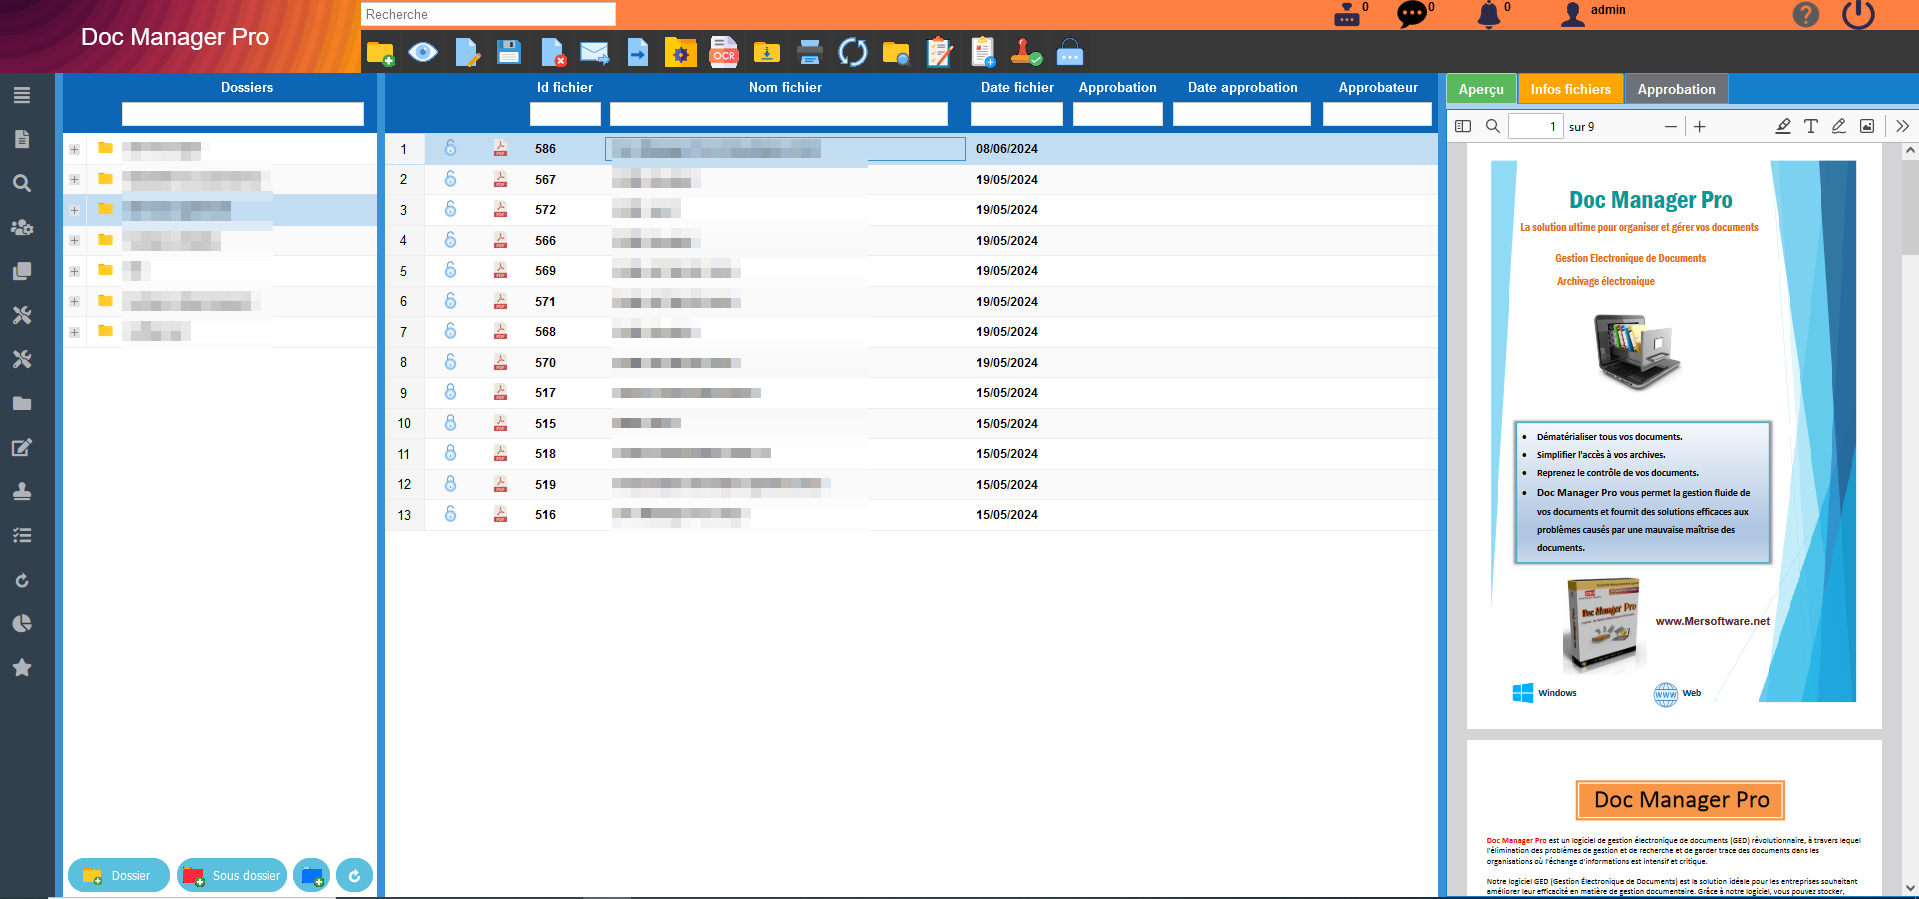Image resolution: width=1919 pixels, height=899 pixels.
Task: Click the Sous dossier button
Action: point(232,875)
